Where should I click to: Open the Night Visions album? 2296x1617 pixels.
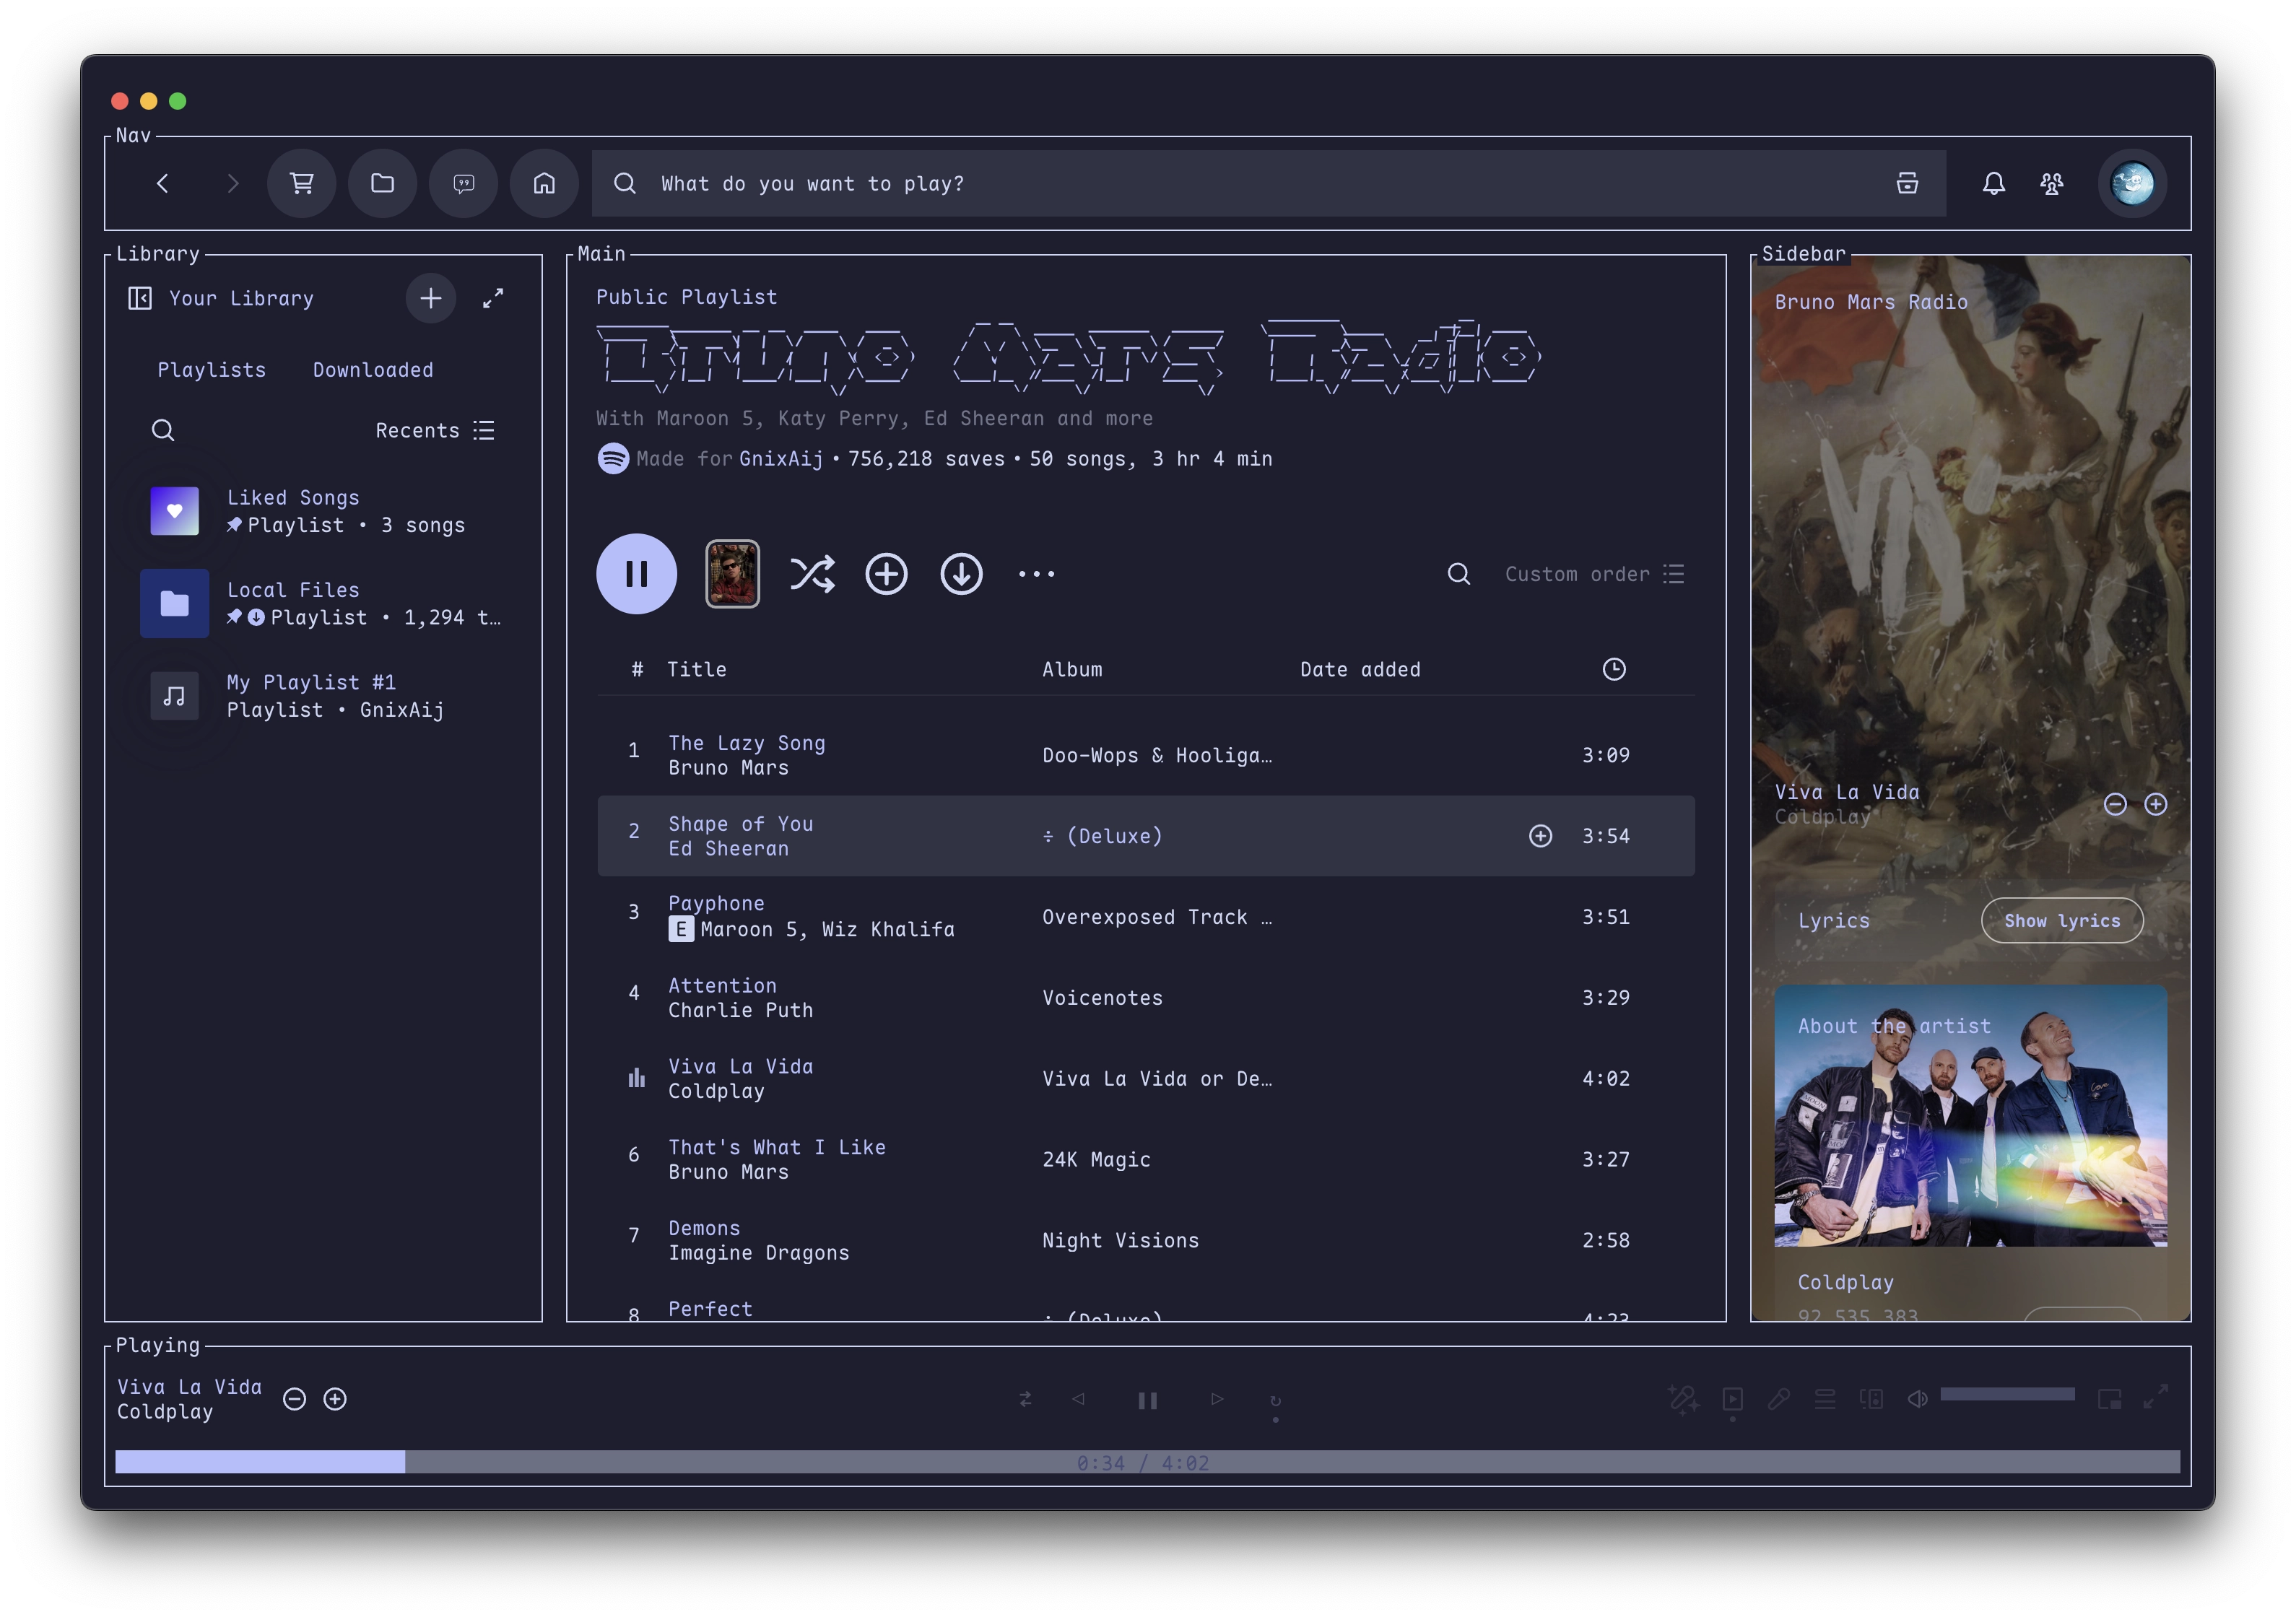[x=1120, y=1241]
